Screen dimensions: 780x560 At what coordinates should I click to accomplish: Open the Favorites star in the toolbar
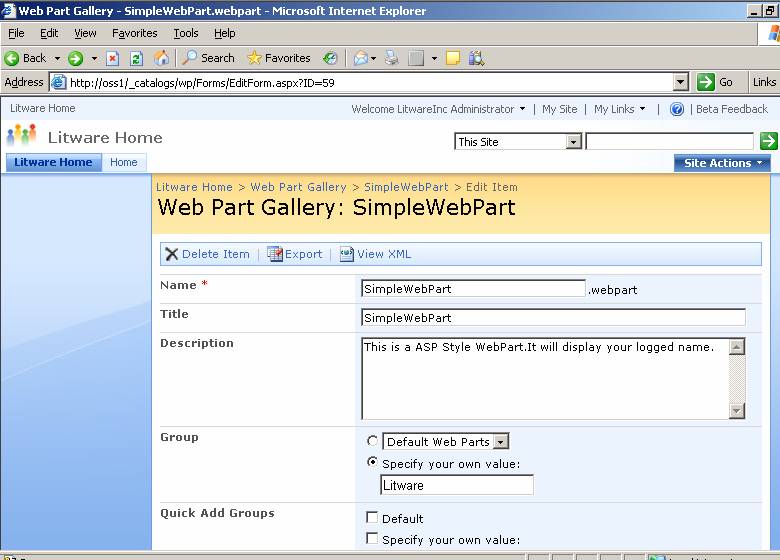click(x=254, y=58)
